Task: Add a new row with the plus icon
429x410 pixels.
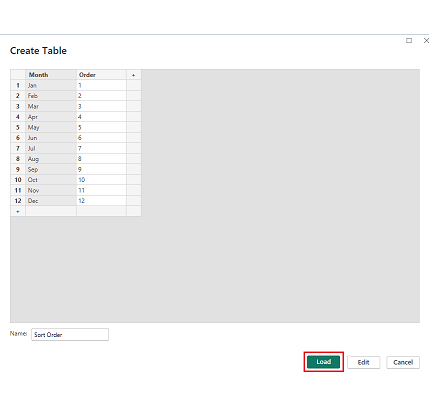Action: pyautogui.click(x=18, y=211)
